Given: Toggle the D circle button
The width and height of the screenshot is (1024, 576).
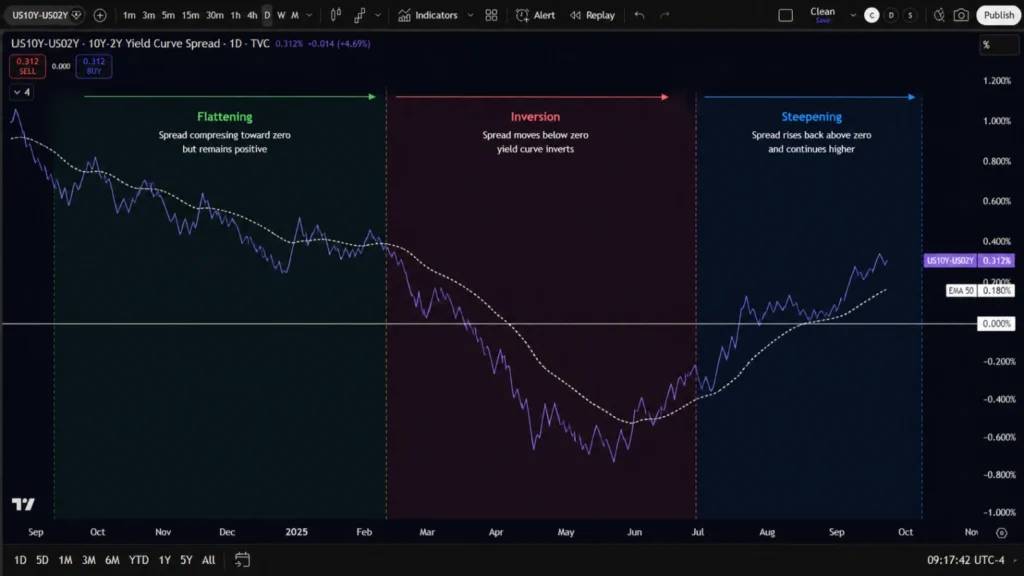Looking at the screenshot, I should [891, 15].
